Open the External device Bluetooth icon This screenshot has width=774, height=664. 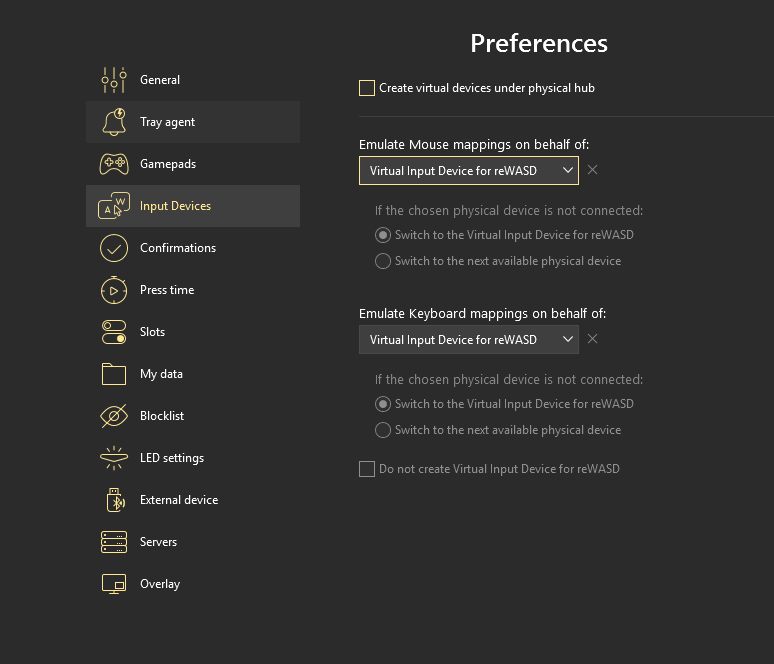coord(114,500)
